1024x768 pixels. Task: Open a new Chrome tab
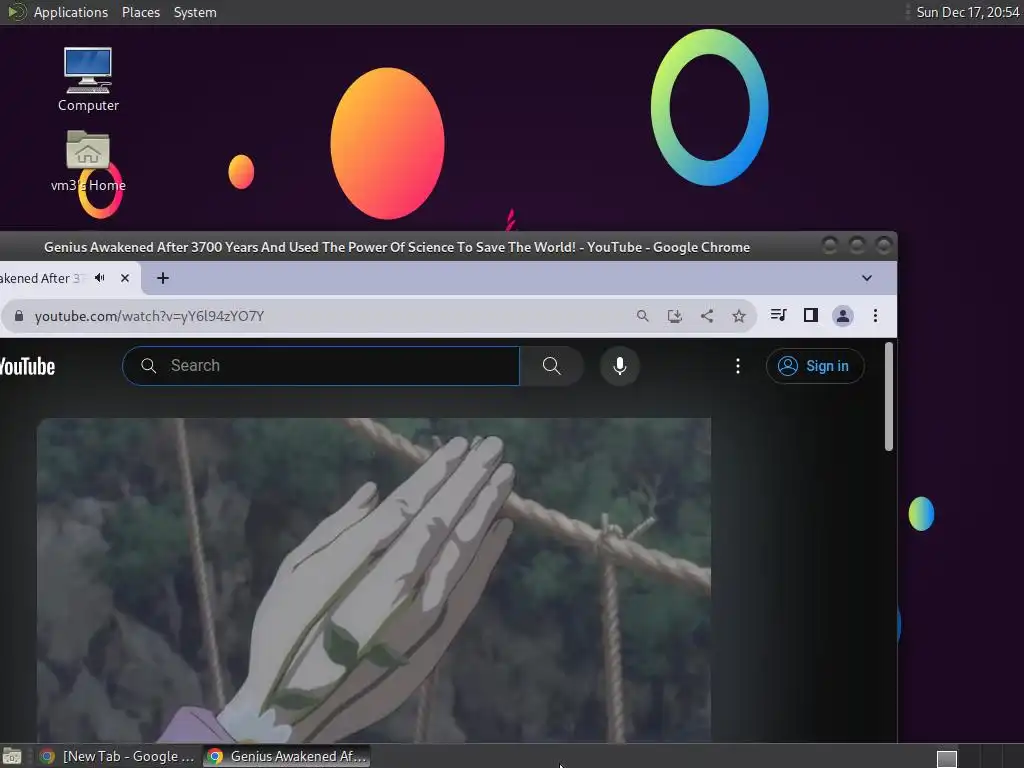coord(163,278)
